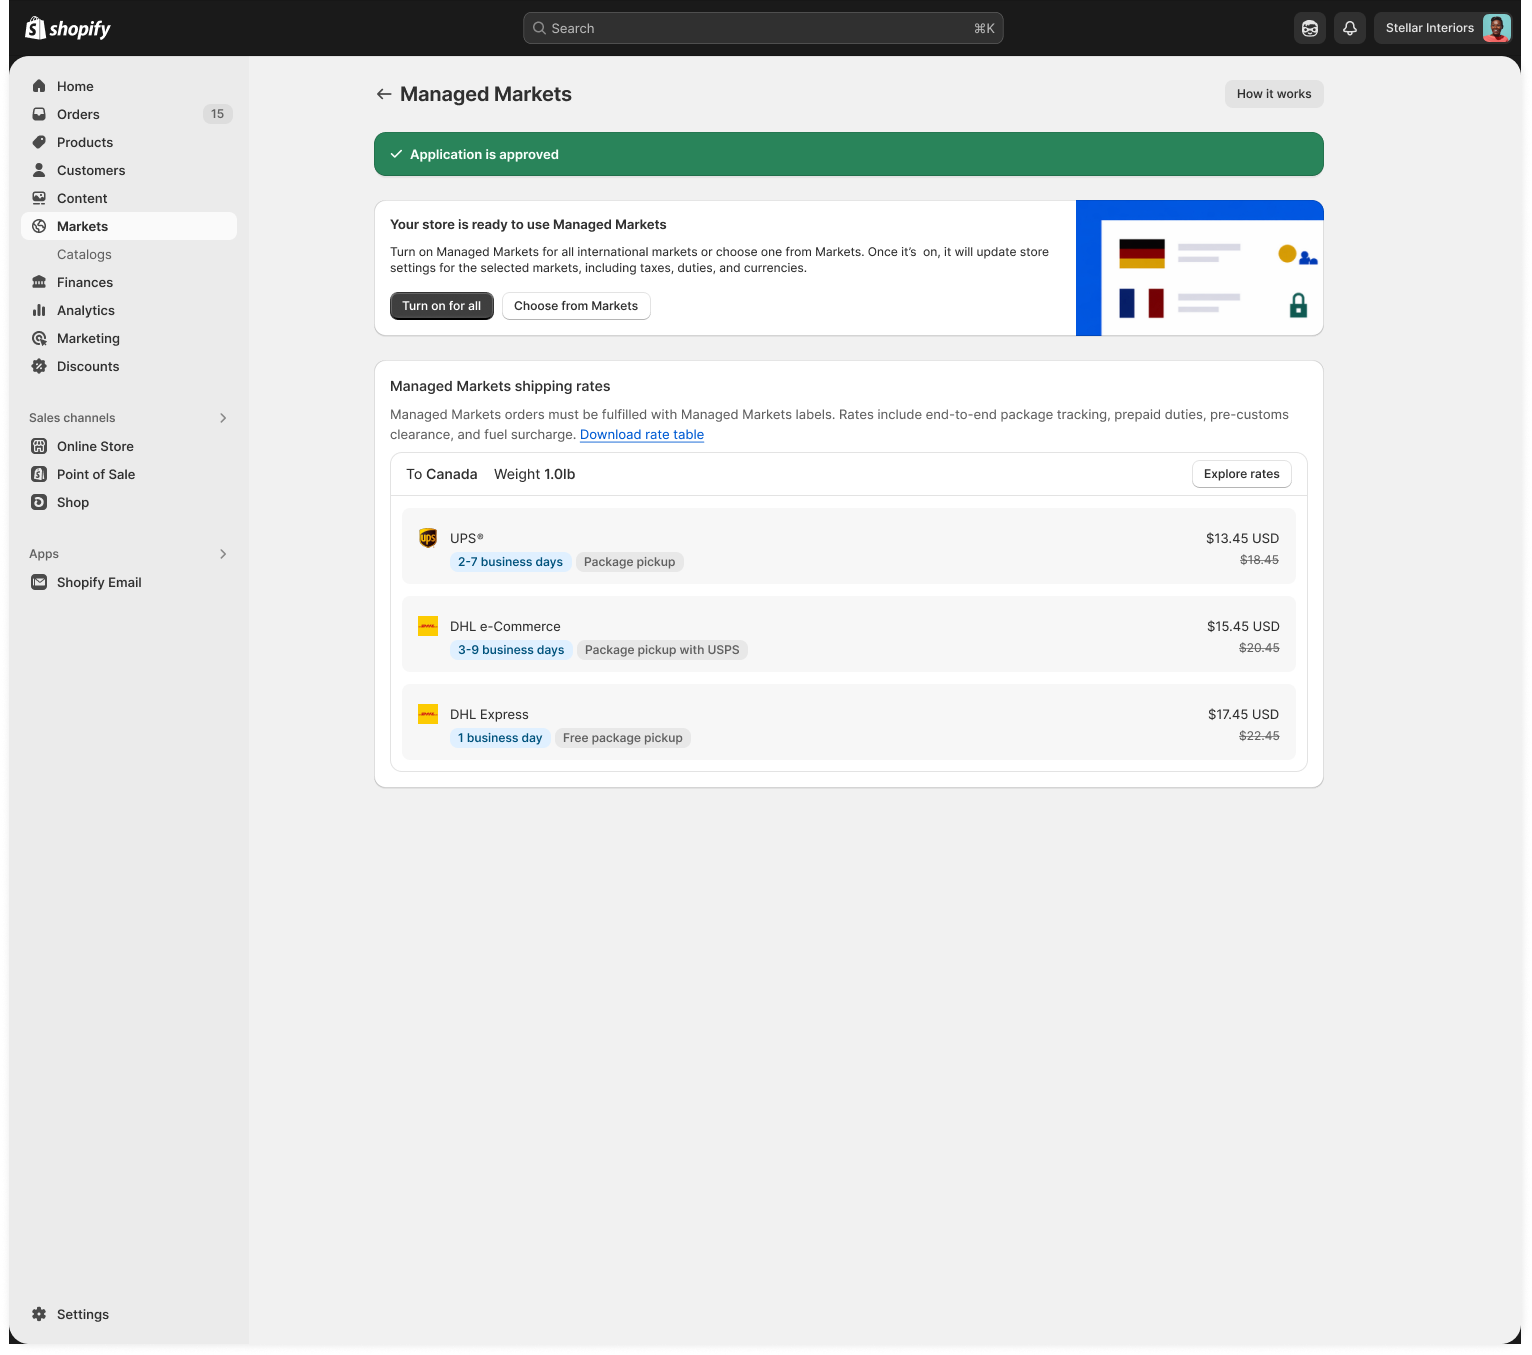1532x1355 pixels.
Task: Click the Search field in the top bar
Action: point(762,28)
